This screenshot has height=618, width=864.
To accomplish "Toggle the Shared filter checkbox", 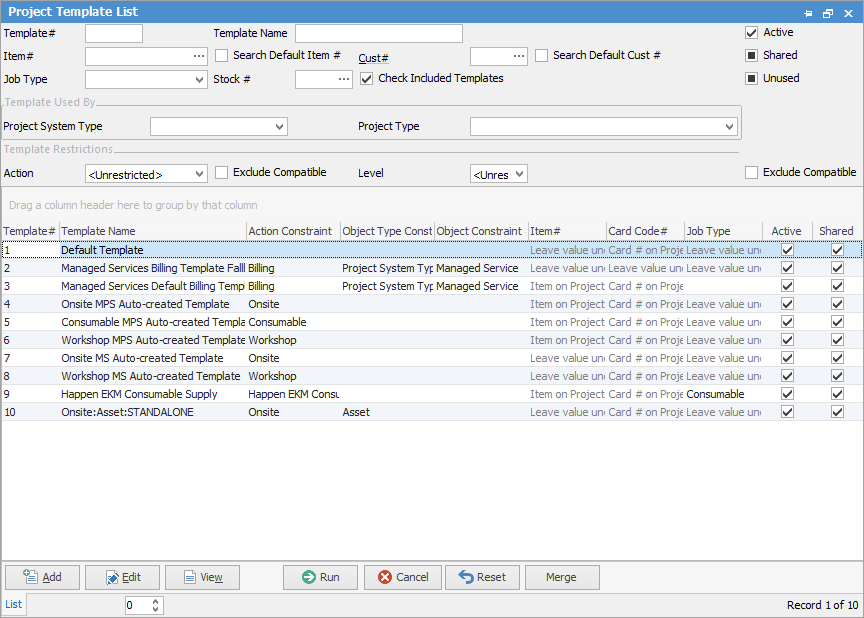I will click(751, 56).
